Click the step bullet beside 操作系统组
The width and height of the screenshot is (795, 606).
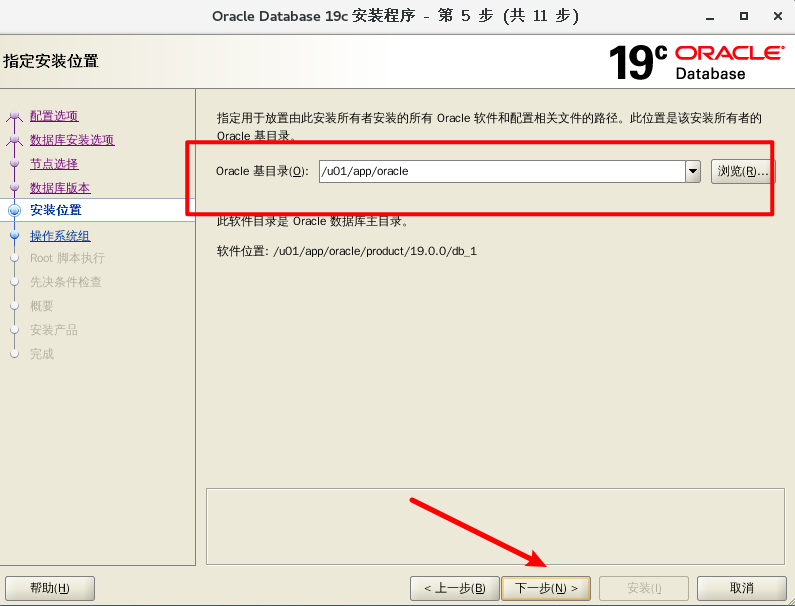click(x=14, y=236)
